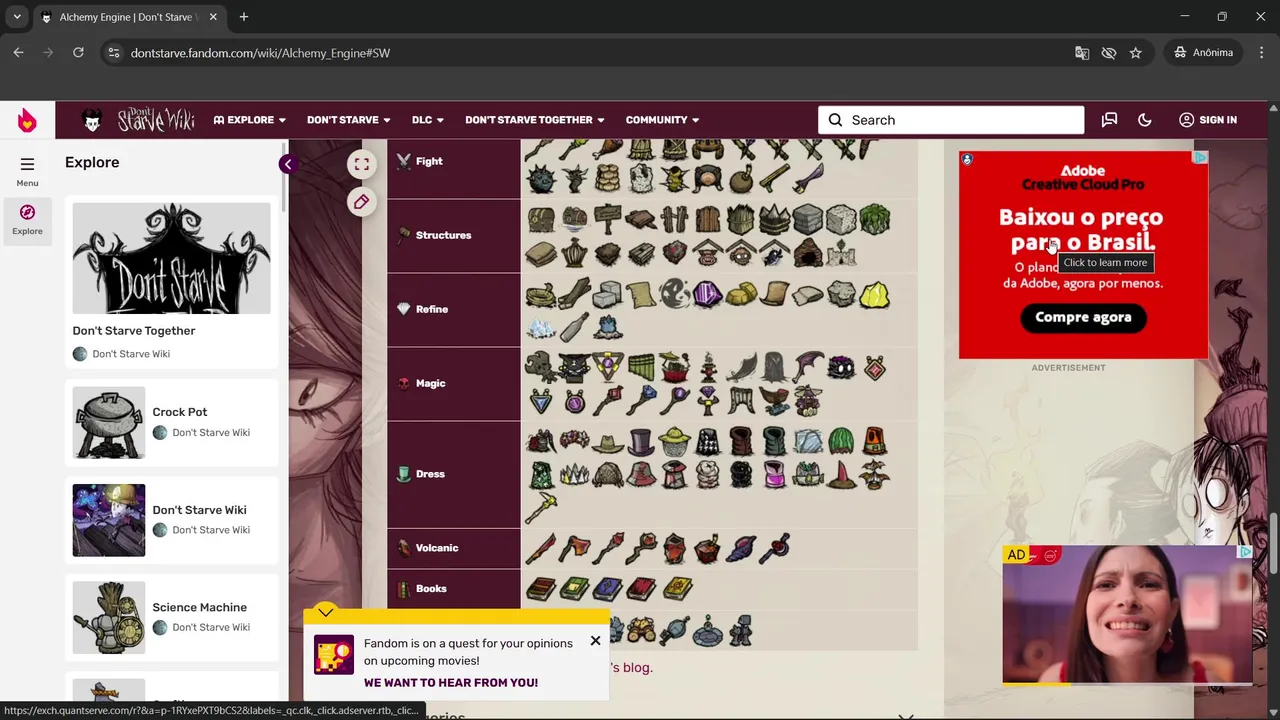
Task: Select the Birdcage icon in Structures row
Action: click(x=575, y=253)
